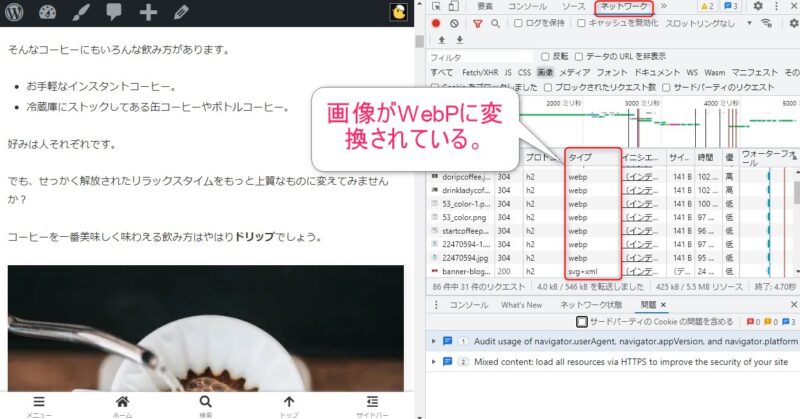Open the dashboard gauge icon

(47, 12)
